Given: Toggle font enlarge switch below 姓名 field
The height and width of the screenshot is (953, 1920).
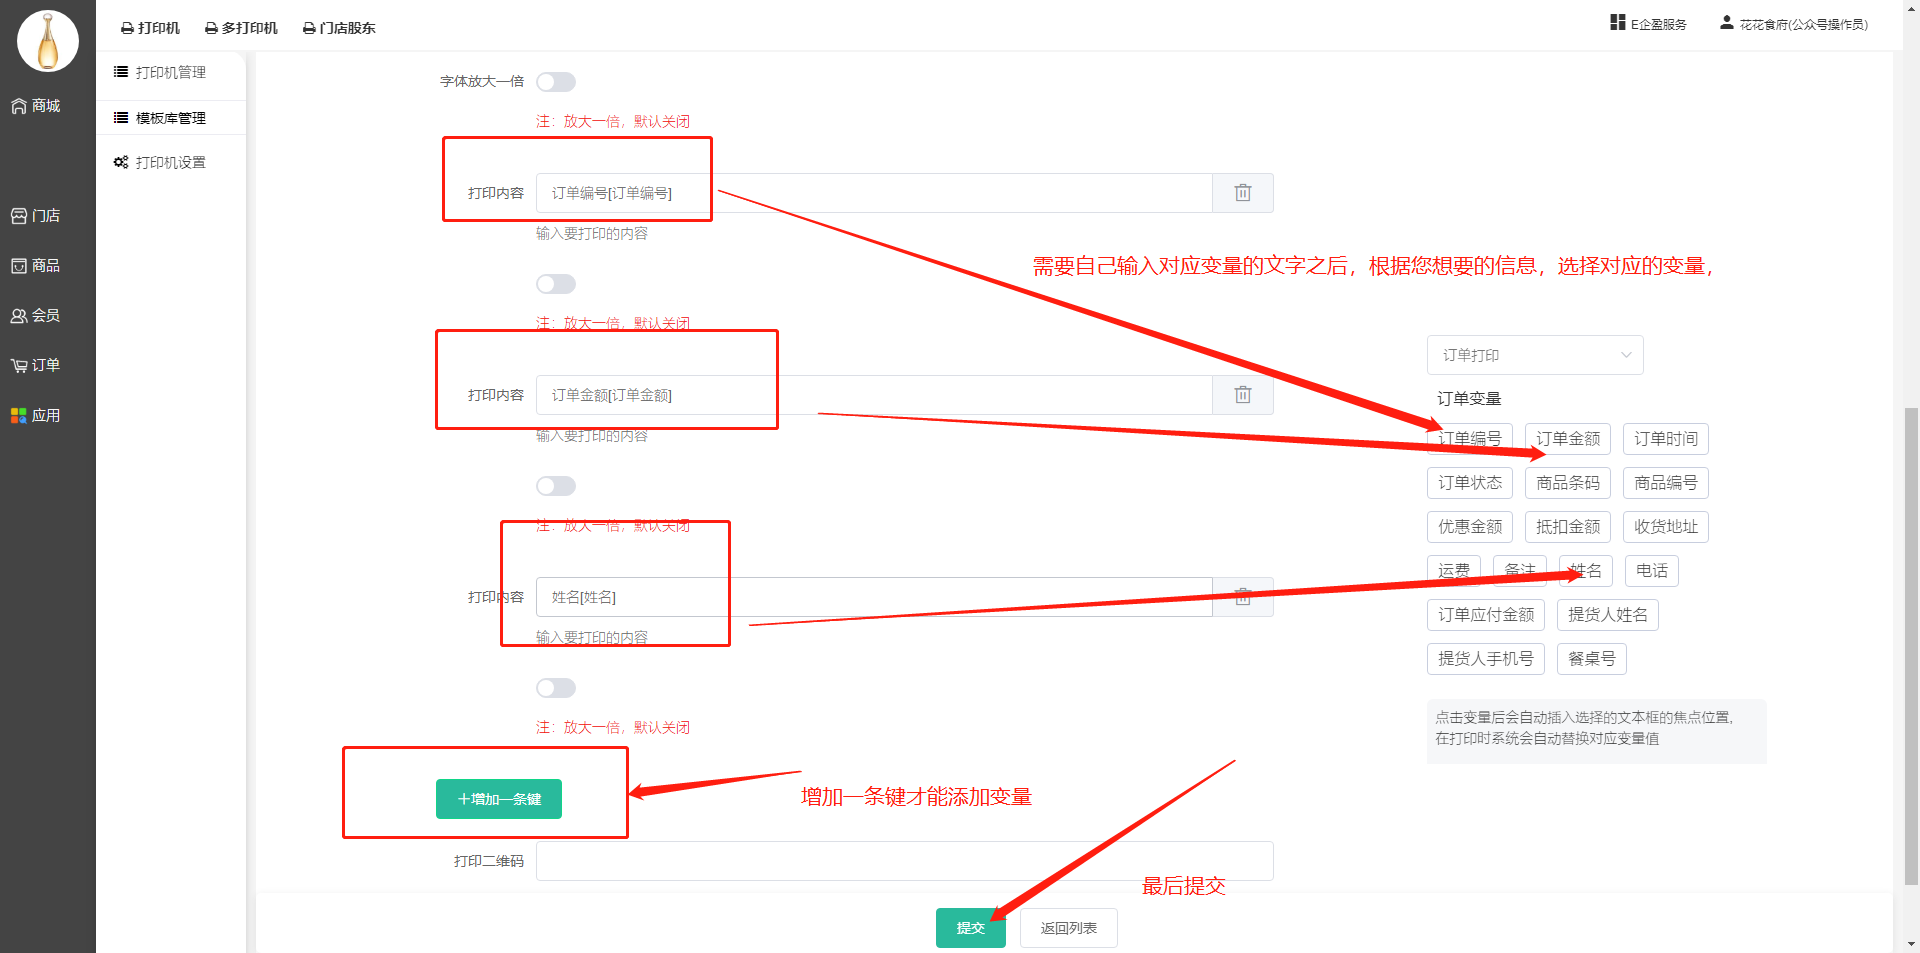Looking at the screenshot, I should coord(556,688).
